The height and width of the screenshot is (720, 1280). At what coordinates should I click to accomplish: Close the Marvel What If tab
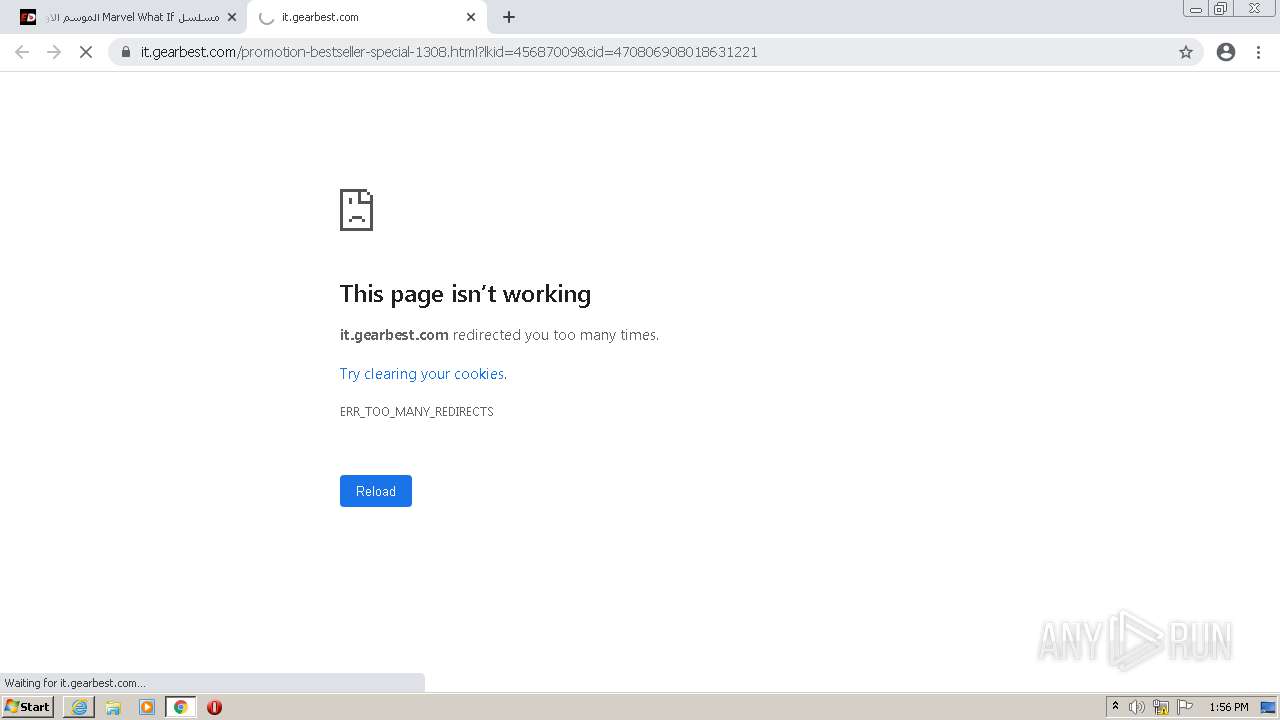pyautogui.click(x=232, y=17)
